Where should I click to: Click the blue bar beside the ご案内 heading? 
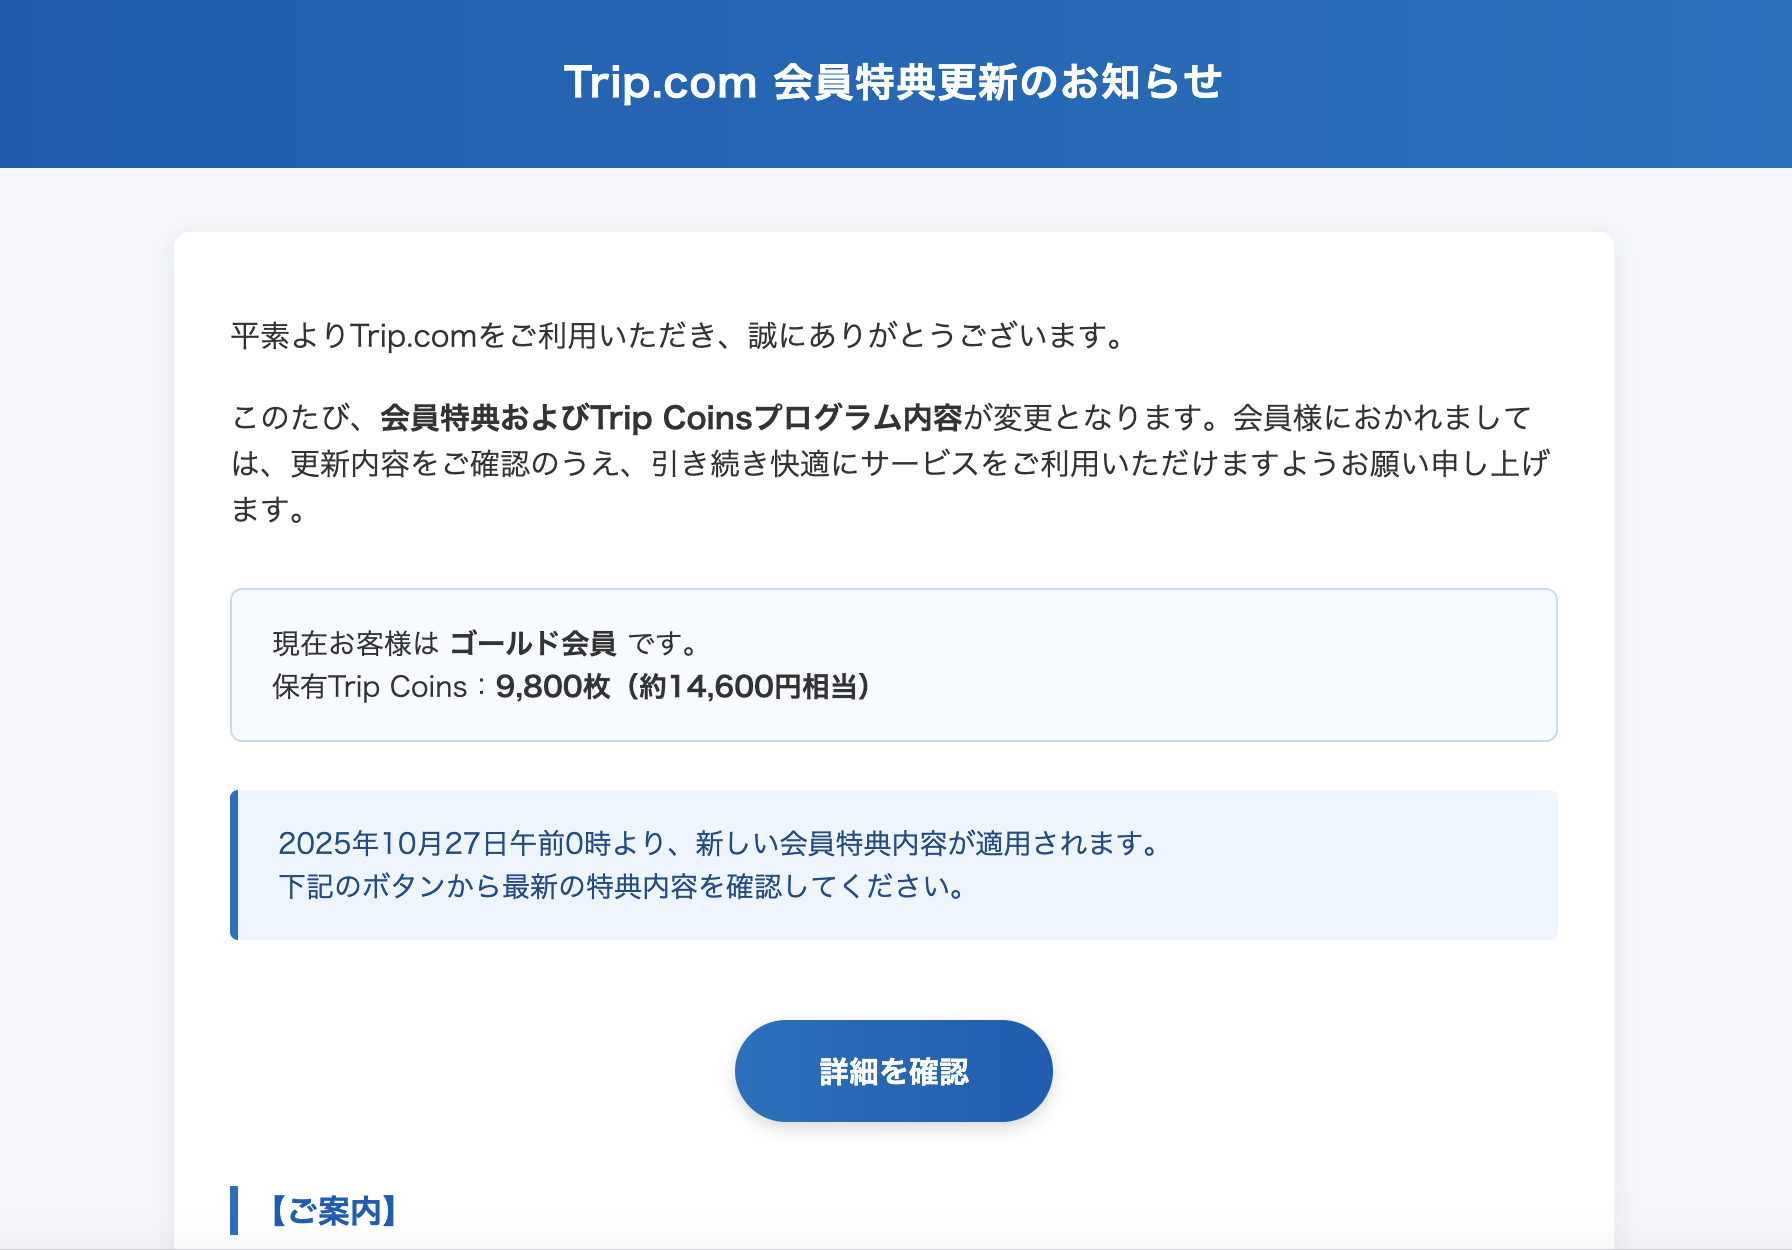click(234, 1211)
